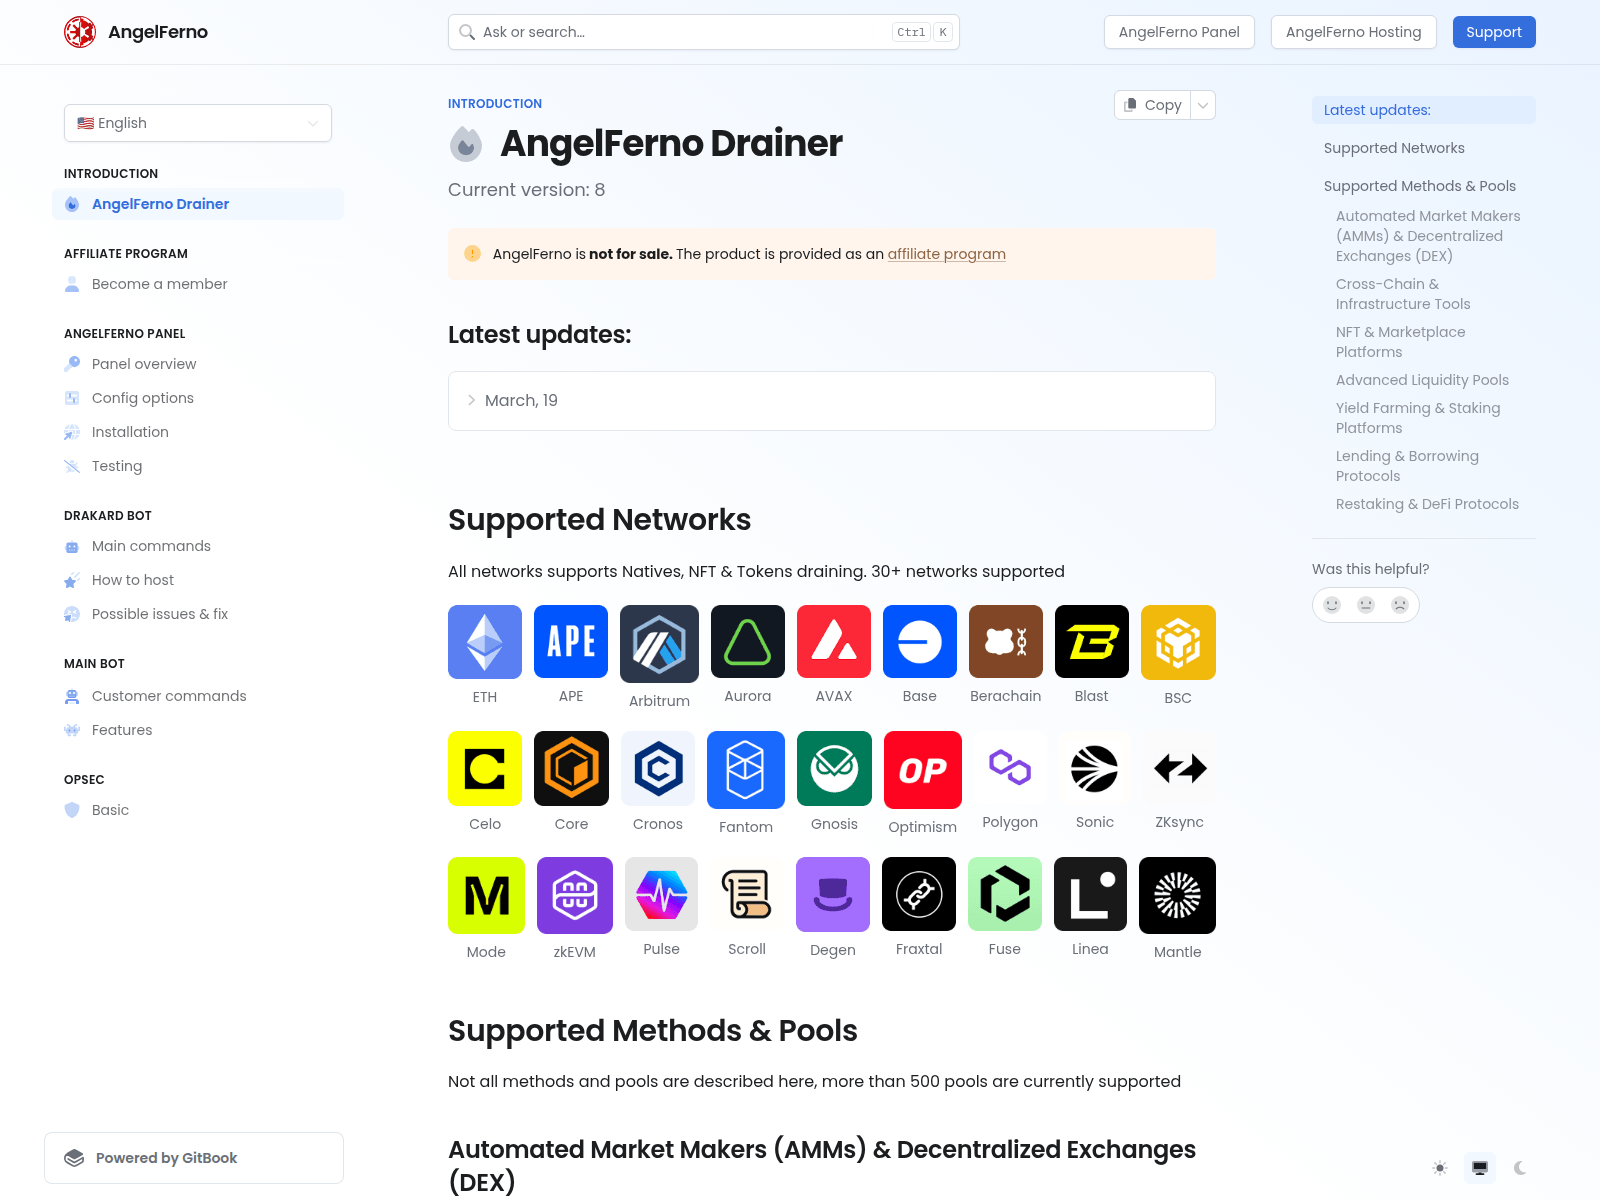This screenshot has width=1600, height=1200.
Task: Open Customer commands sidebar page
Action: point(198,696)
